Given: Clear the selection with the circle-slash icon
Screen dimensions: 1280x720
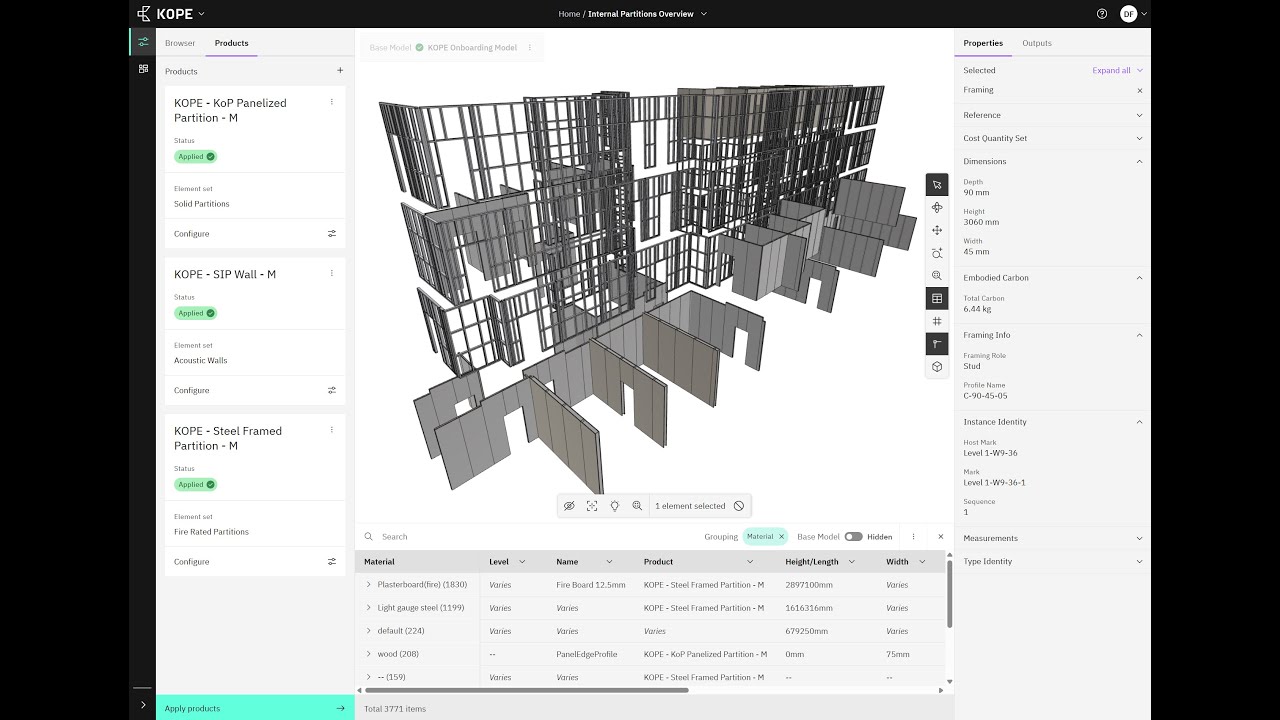Looking at the screenshot, I should coord(739,506).
